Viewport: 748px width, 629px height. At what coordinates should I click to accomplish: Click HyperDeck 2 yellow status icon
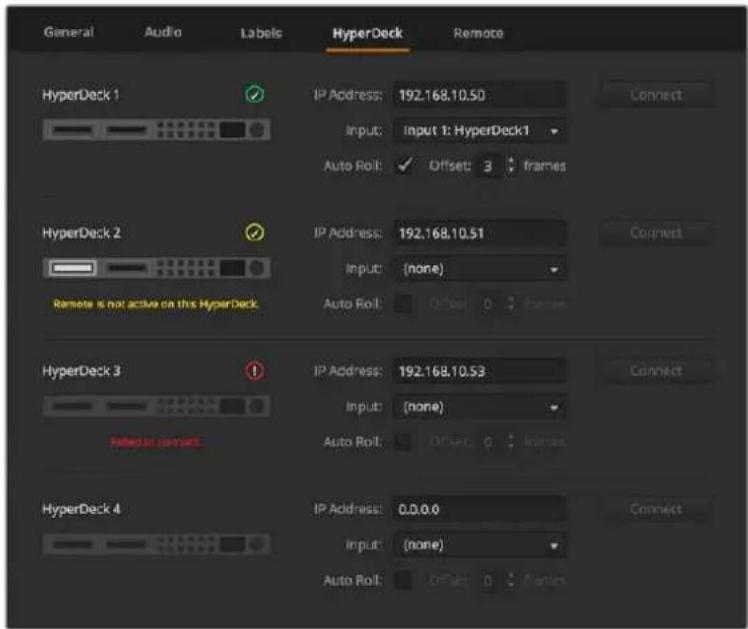click(x=254, y=232)
